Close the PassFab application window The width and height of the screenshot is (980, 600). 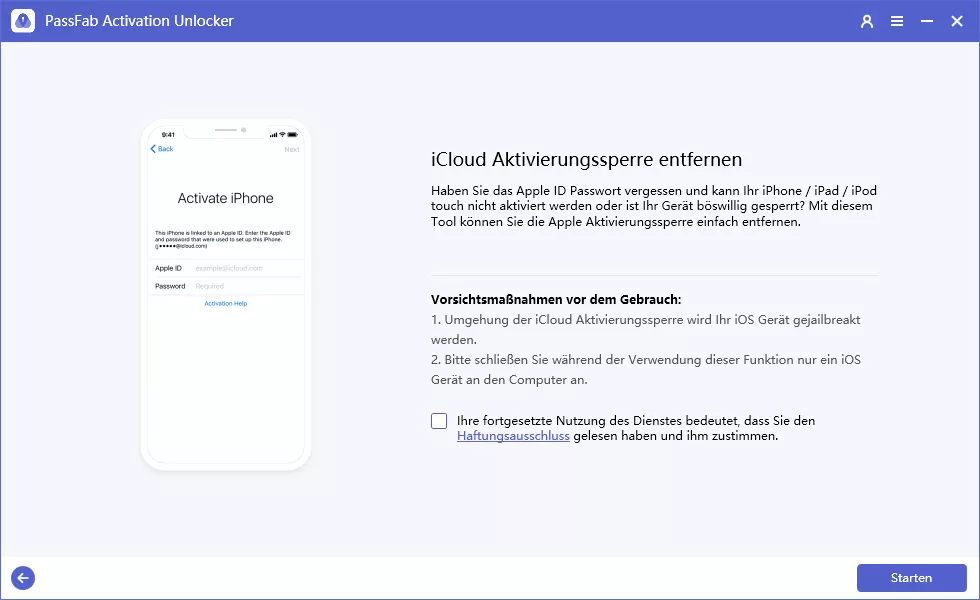(957, 20)
